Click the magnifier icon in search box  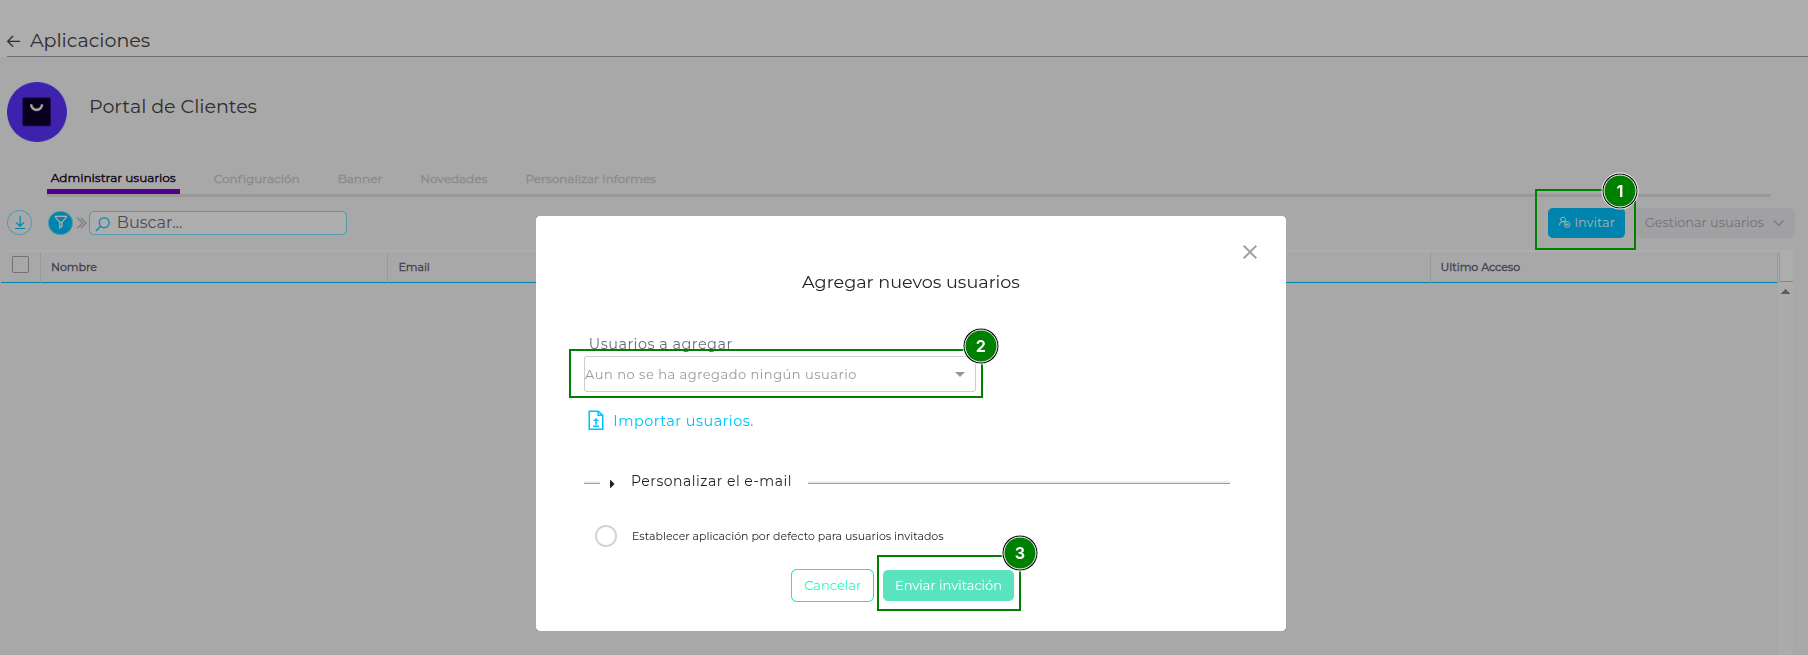coord(103,223)
